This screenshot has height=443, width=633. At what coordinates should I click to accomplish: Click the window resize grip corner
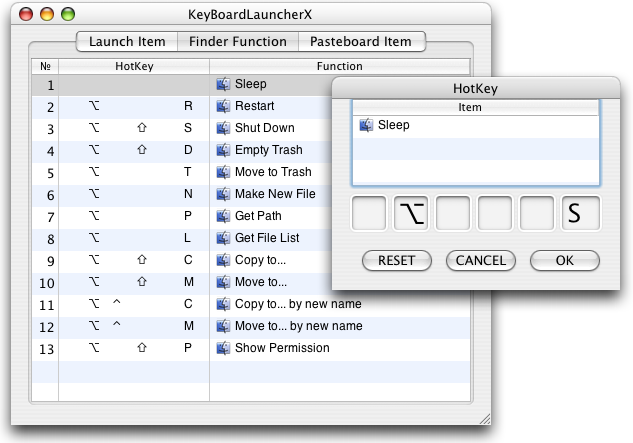click(x=485, y=419)
